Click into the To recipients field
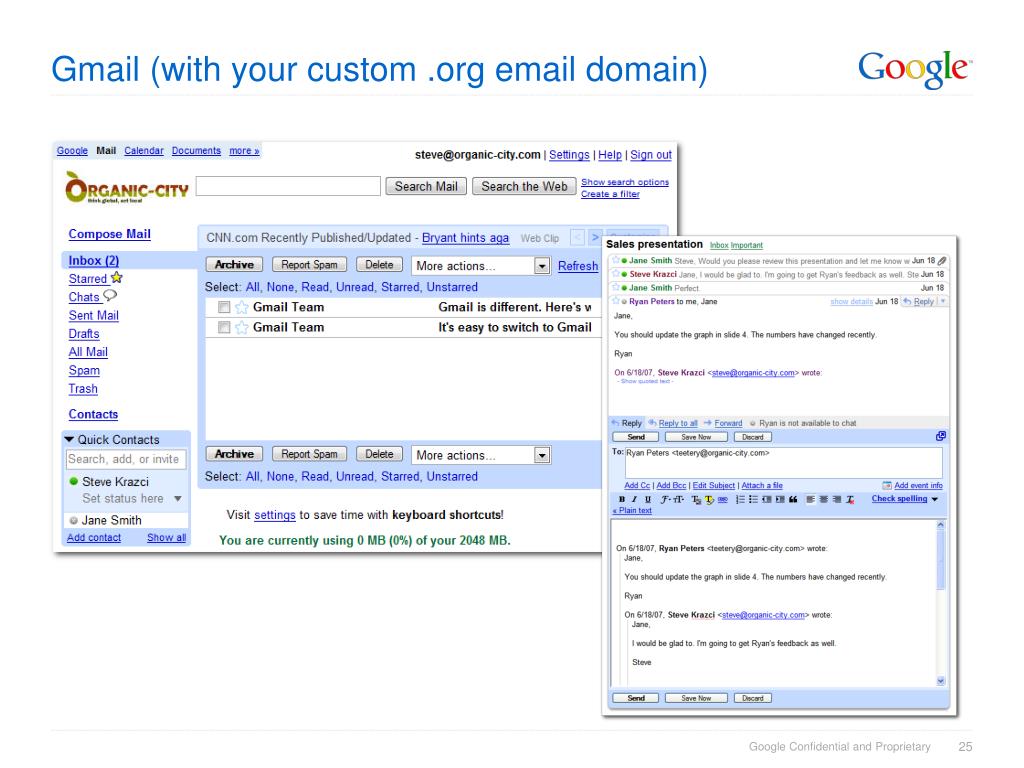The width and height of the screenshot is (1024, 768). click(x=784, y=462)
